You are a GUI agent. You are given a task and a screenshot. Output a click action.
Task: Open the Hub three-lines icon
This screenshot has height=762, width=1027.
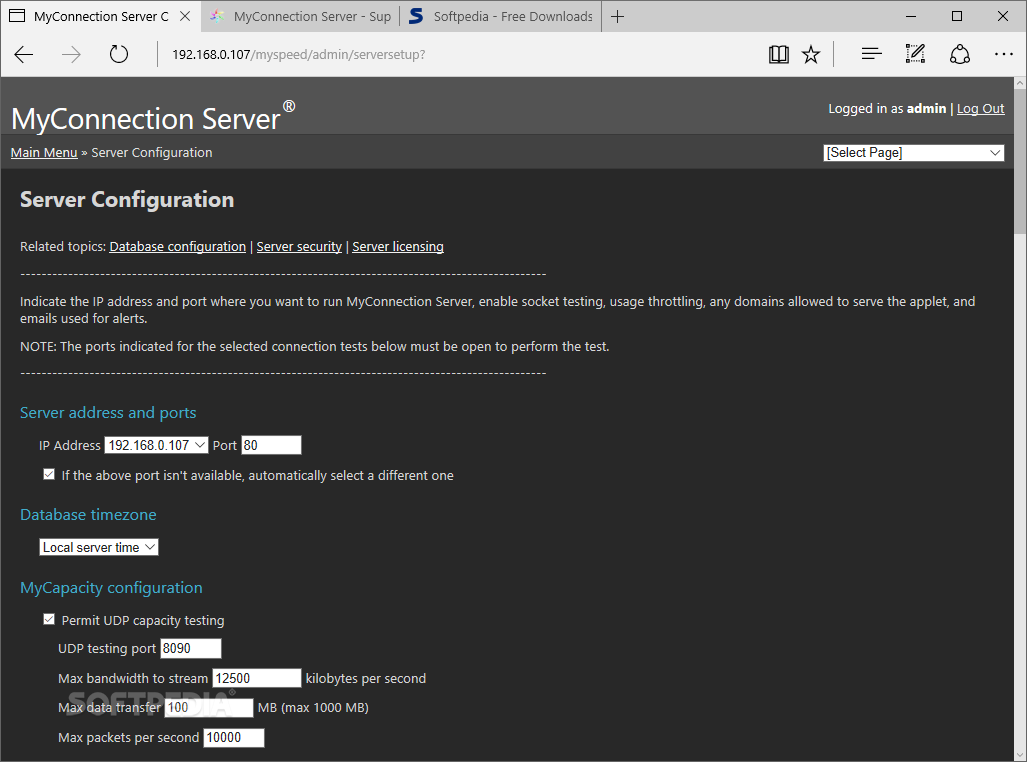pos(871,54)
